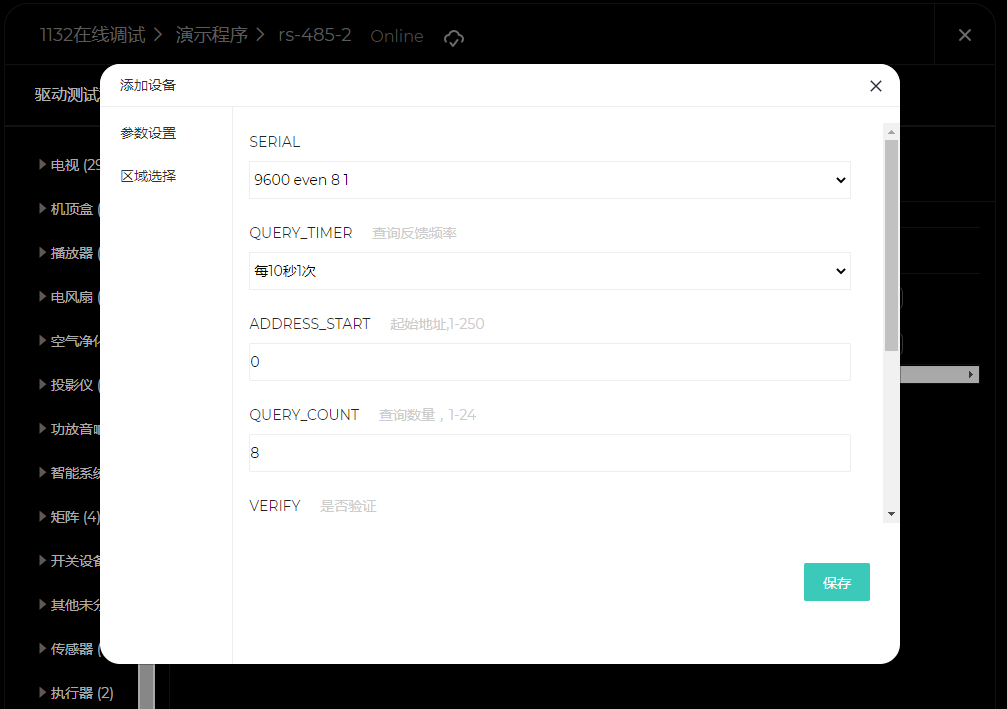Switch to 参数设置 tab
Viewport: 1007px width, 709px height.
tap(148, 134)
